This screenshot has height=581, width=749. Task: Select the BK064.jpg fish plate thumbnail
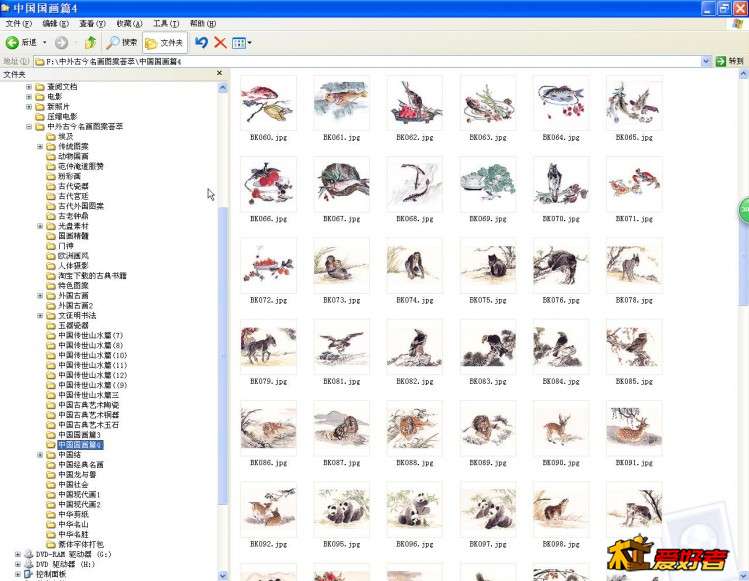tap(561, 103)
